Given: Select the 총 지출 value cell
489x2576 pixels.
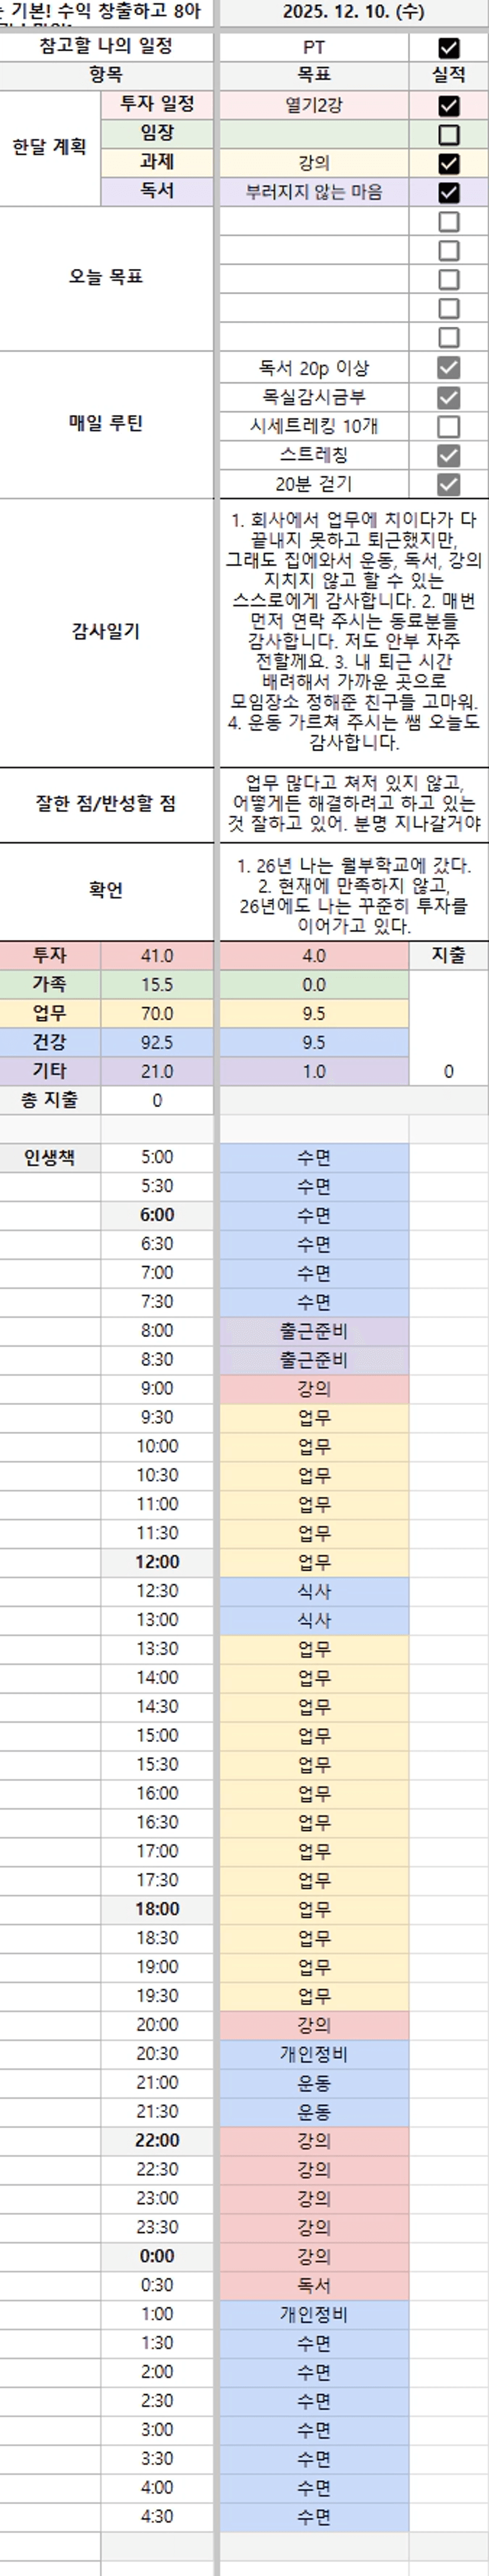Looking at the screenshot, I should click(157, 1100).
